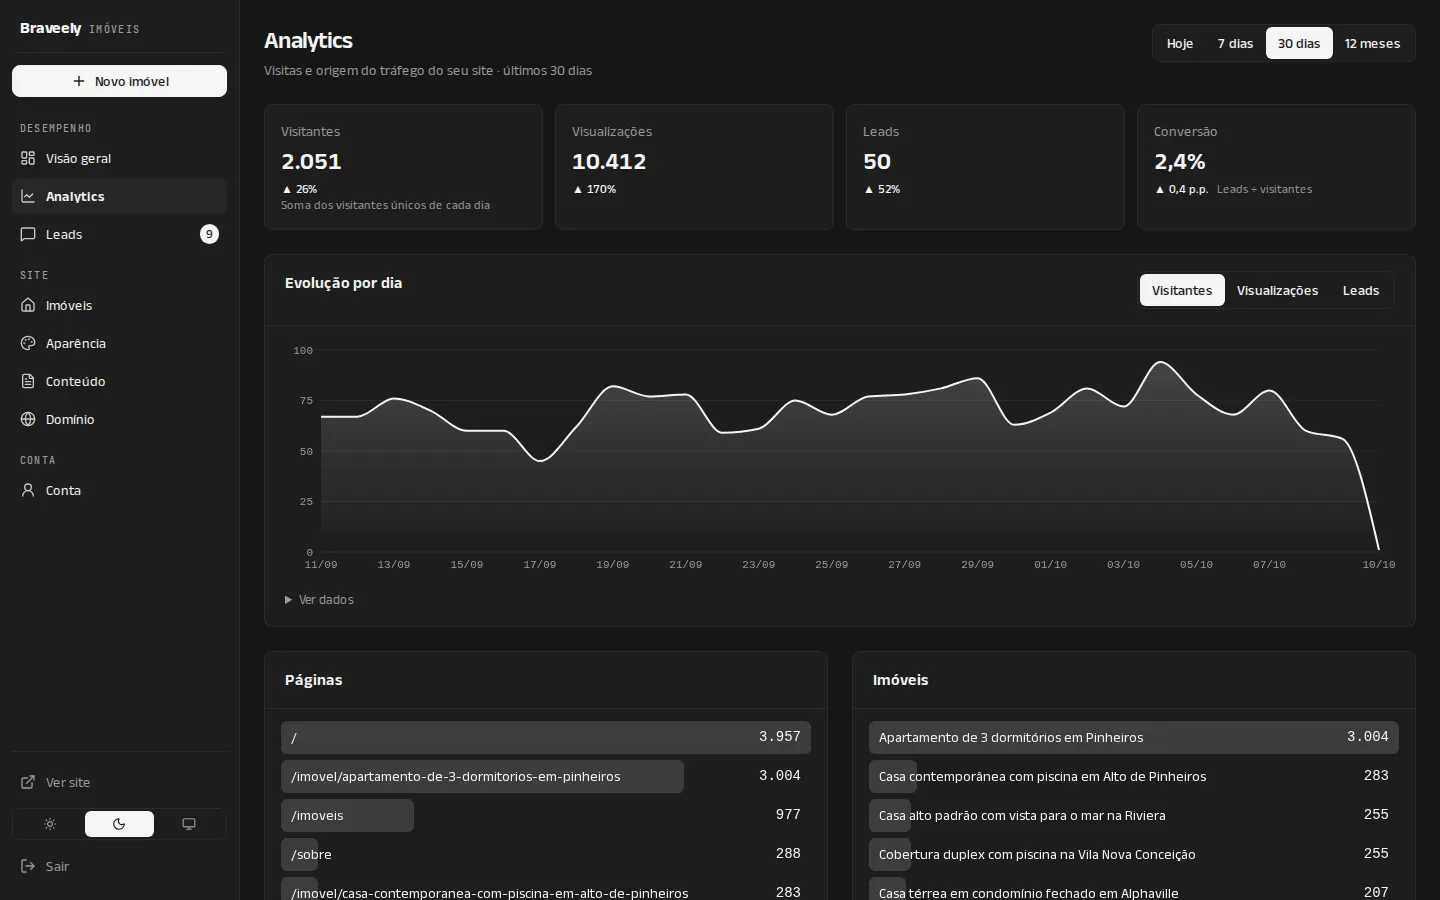
Task: Click the Visitantes stat value 2.051
Action: (x=311, y=161)
